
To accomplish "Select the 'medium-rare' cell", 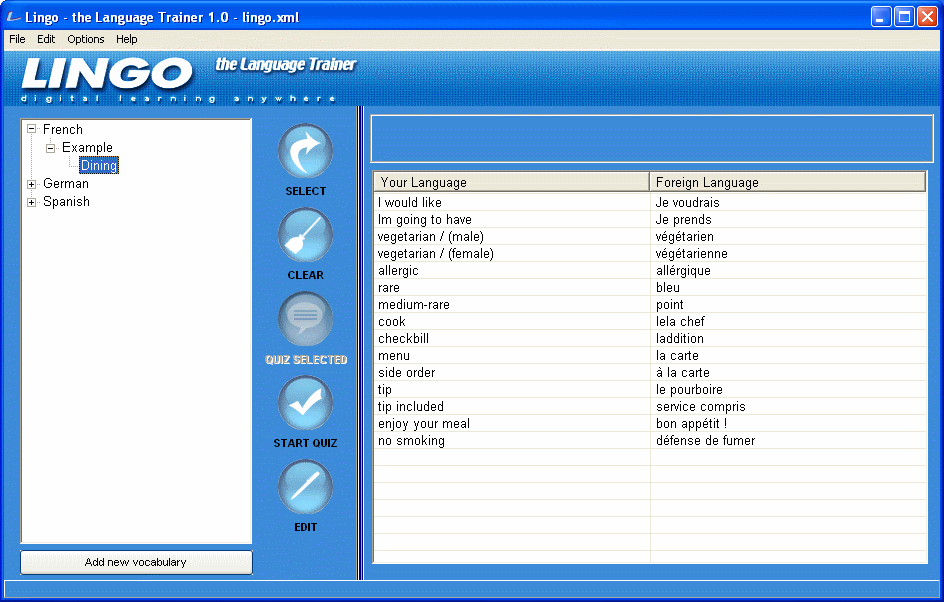I will (512, 305).
